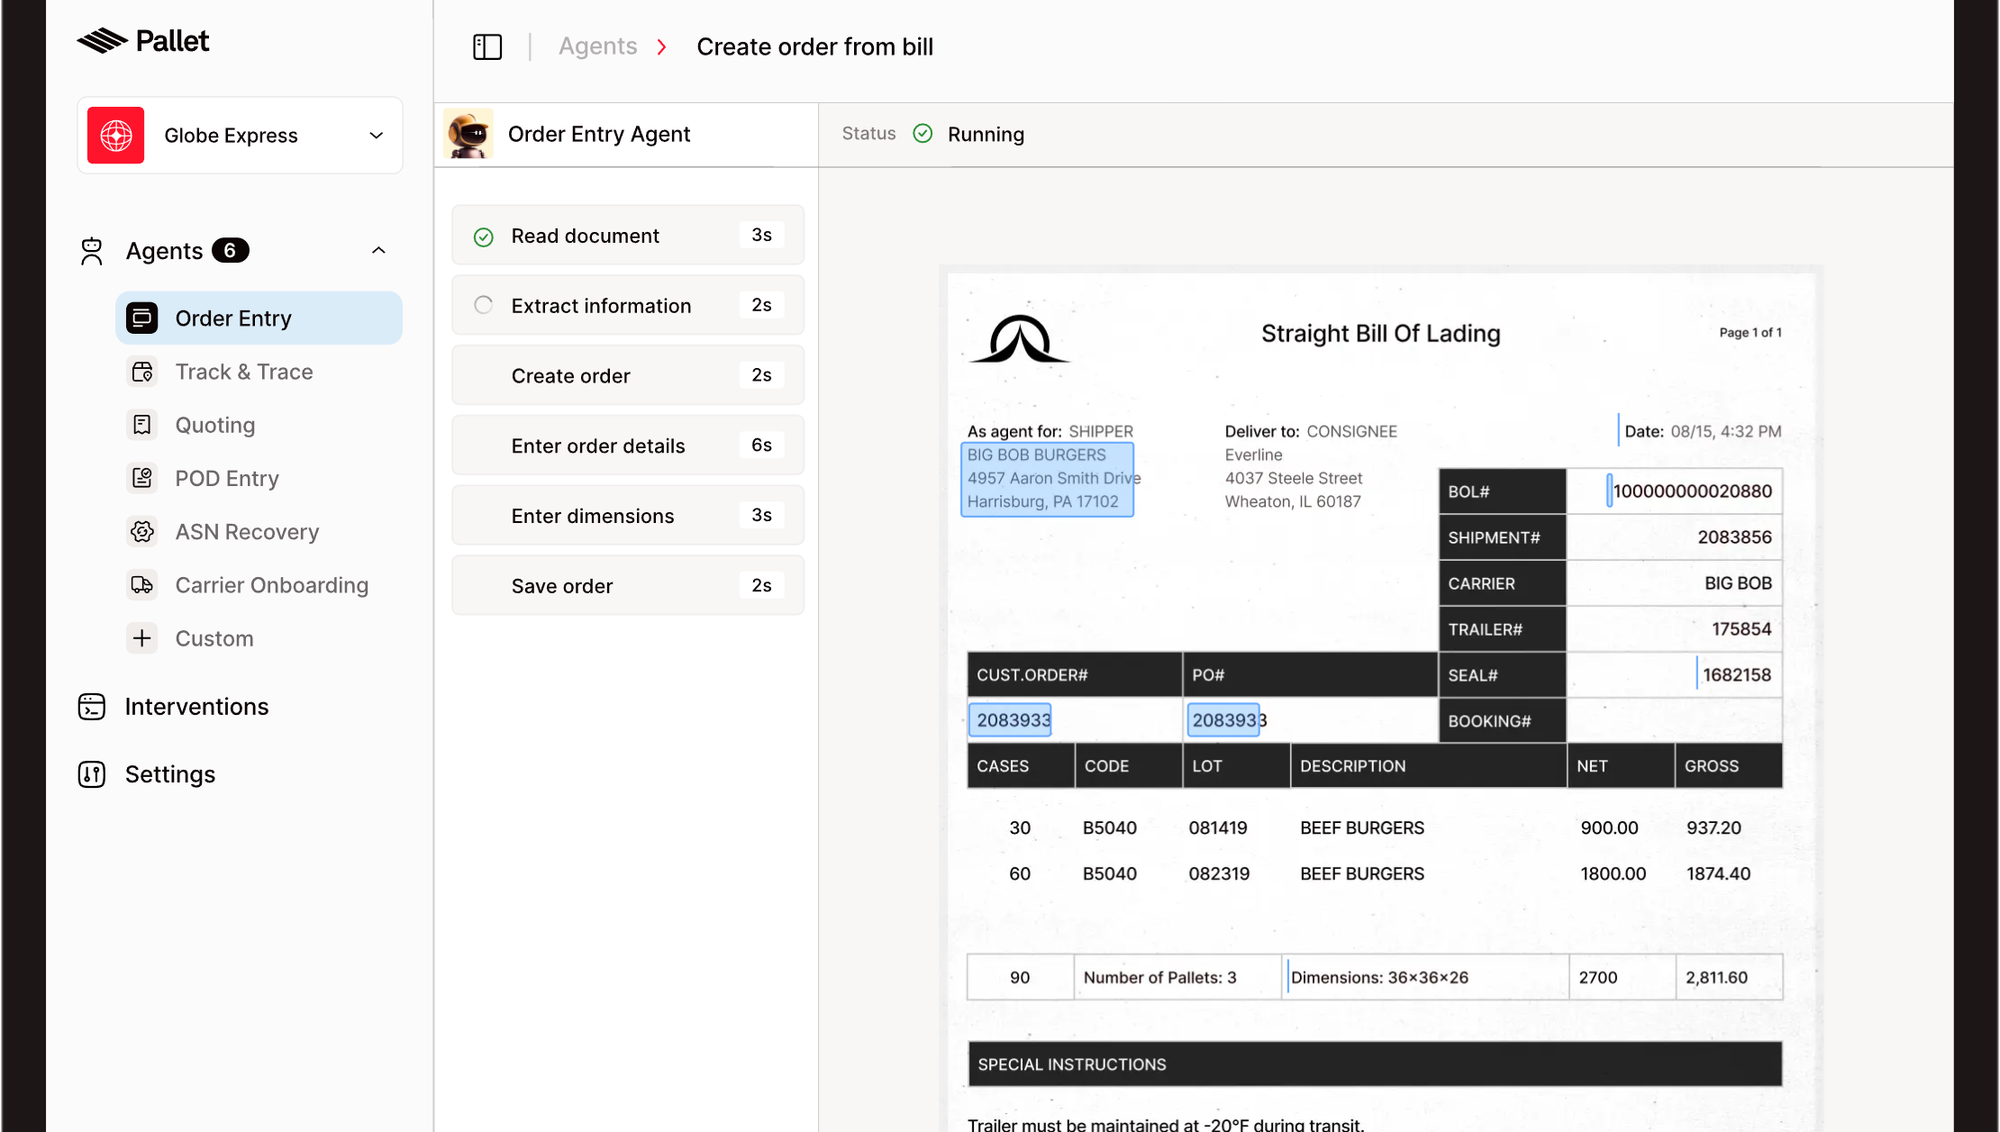Collapse the Agents section chevron
The height and width of the screenshot is (1132, 2000).
(378, 251)
